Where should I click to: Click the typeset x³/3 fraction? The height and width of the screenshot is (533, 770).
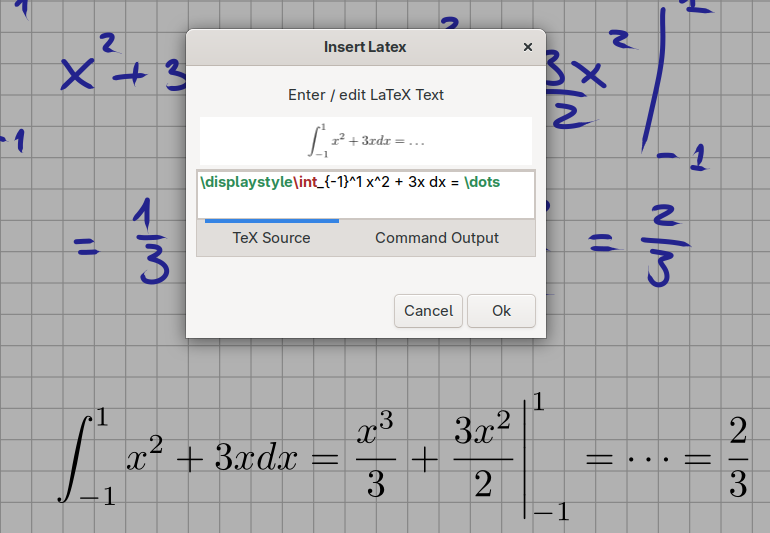pyautogui.click(x=376, y=454)
